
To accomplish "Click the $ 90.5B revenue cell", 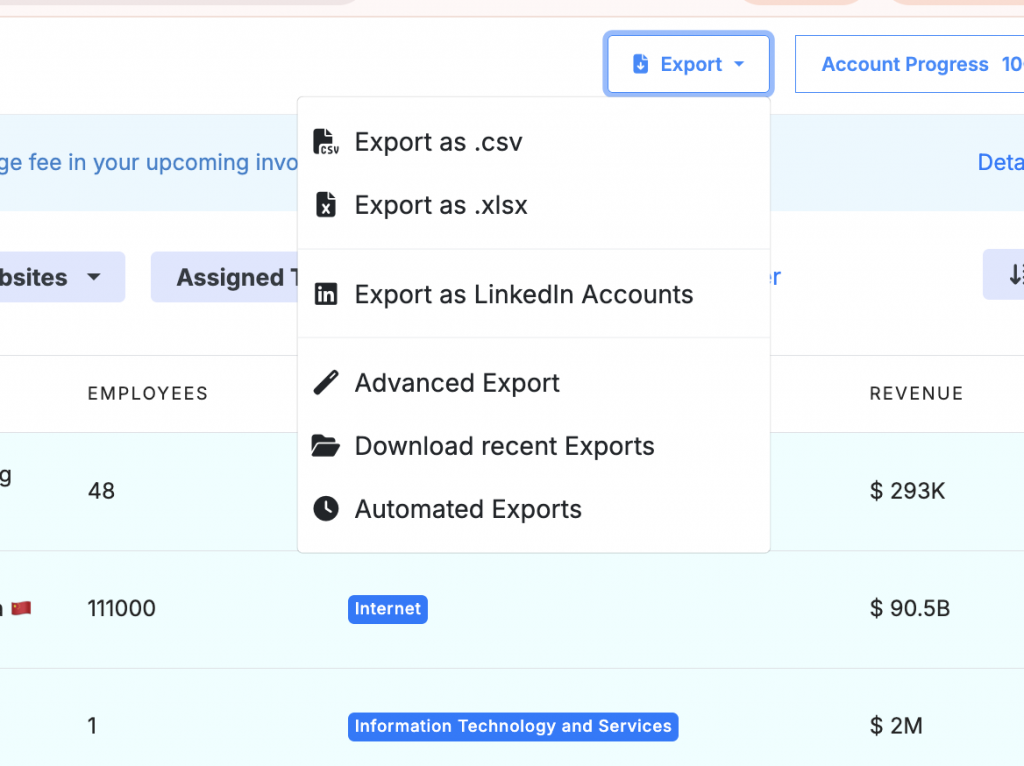I will (909, 608).
